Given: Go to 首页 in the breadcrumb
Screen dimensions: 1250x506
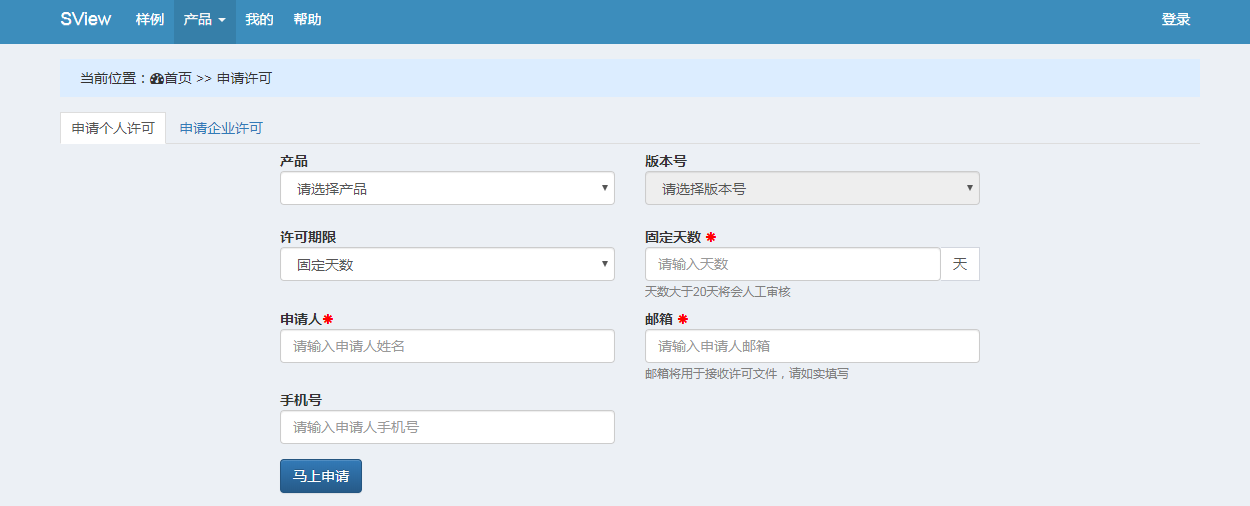Looking at the screenshot, I should click(178, 78).
